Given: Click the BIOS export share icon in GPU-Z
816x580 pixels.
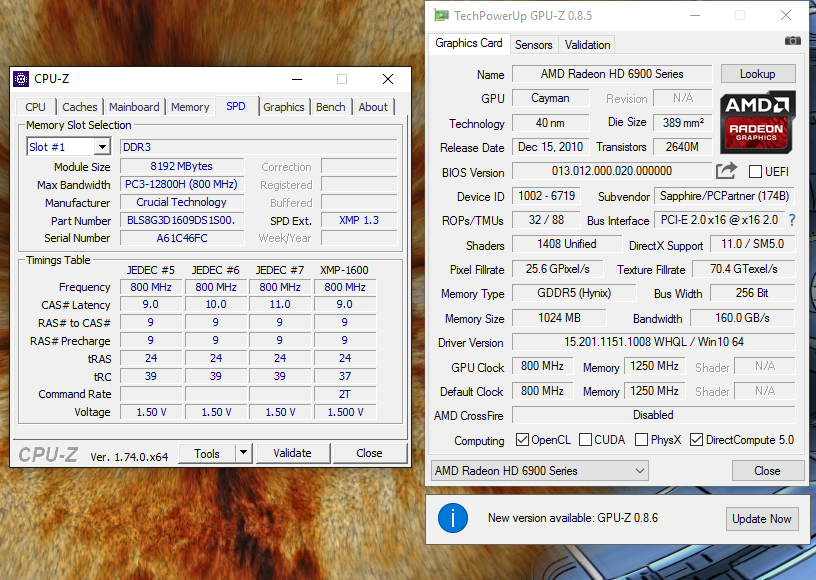Looking at the screenshot, I should 726,171.
